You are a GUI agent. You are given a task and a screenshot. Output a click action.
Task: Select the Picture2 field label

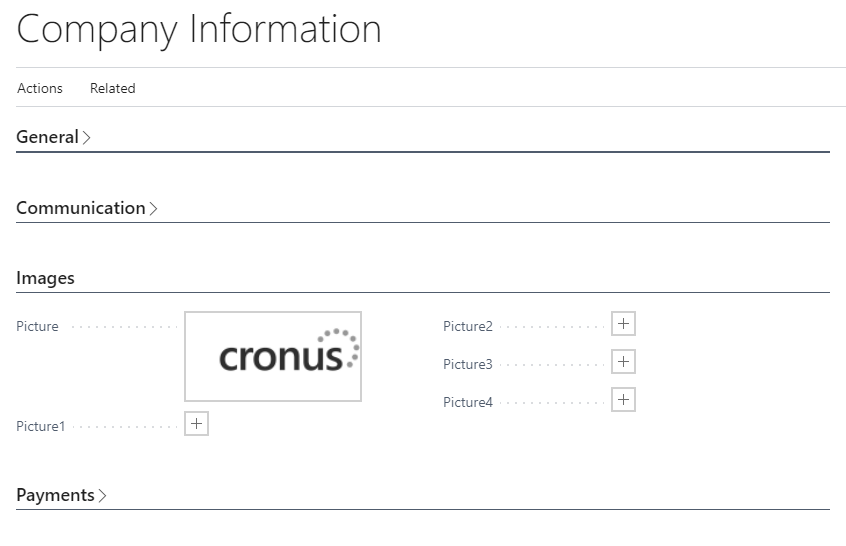[468, 326]
